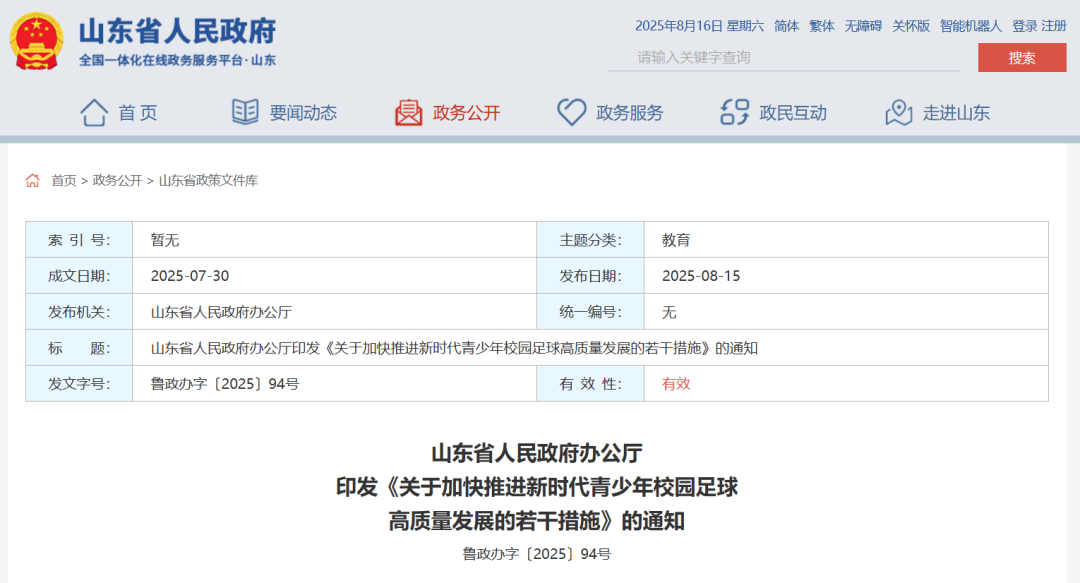Click the Shandong government national emblem logo

36,41
